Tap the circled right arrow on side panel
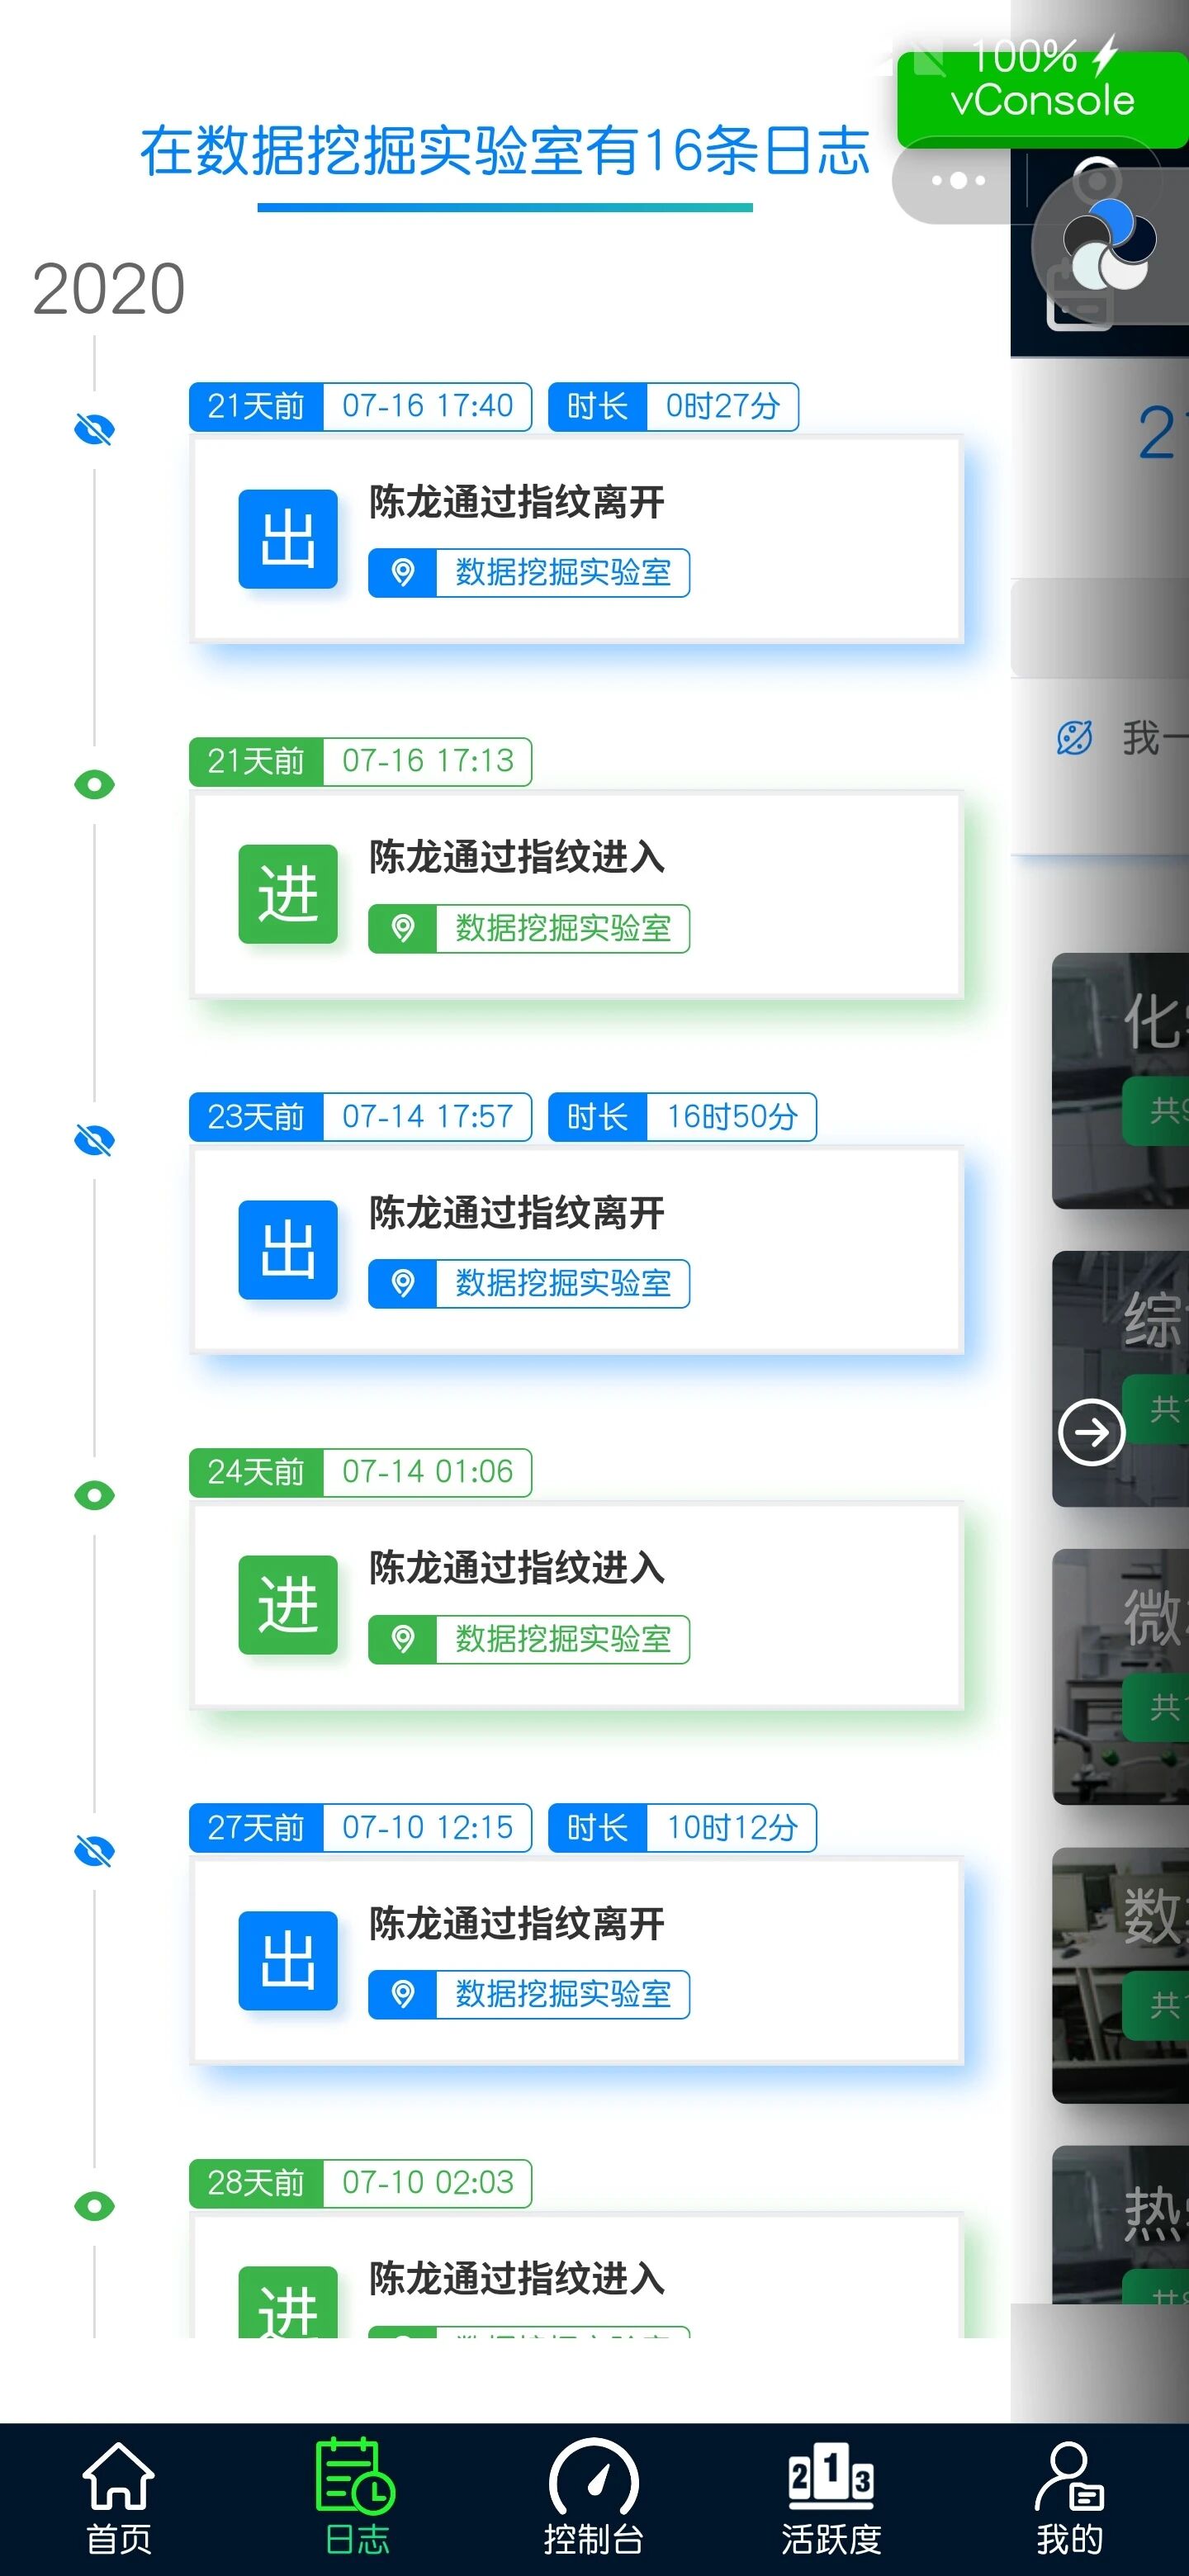The width and height of the screenshot is (1189, 2576). [x=1091, y=1432]
